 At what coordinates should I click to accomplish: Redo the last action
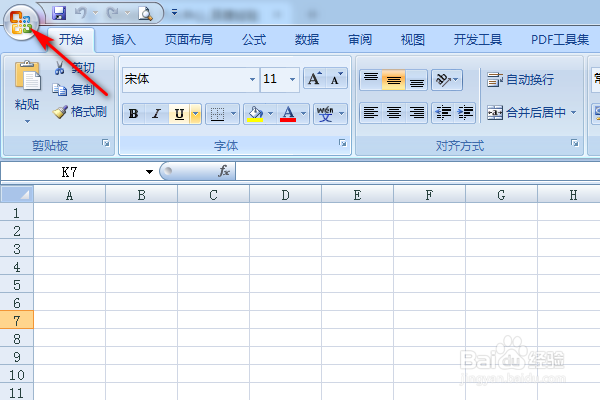113,13
